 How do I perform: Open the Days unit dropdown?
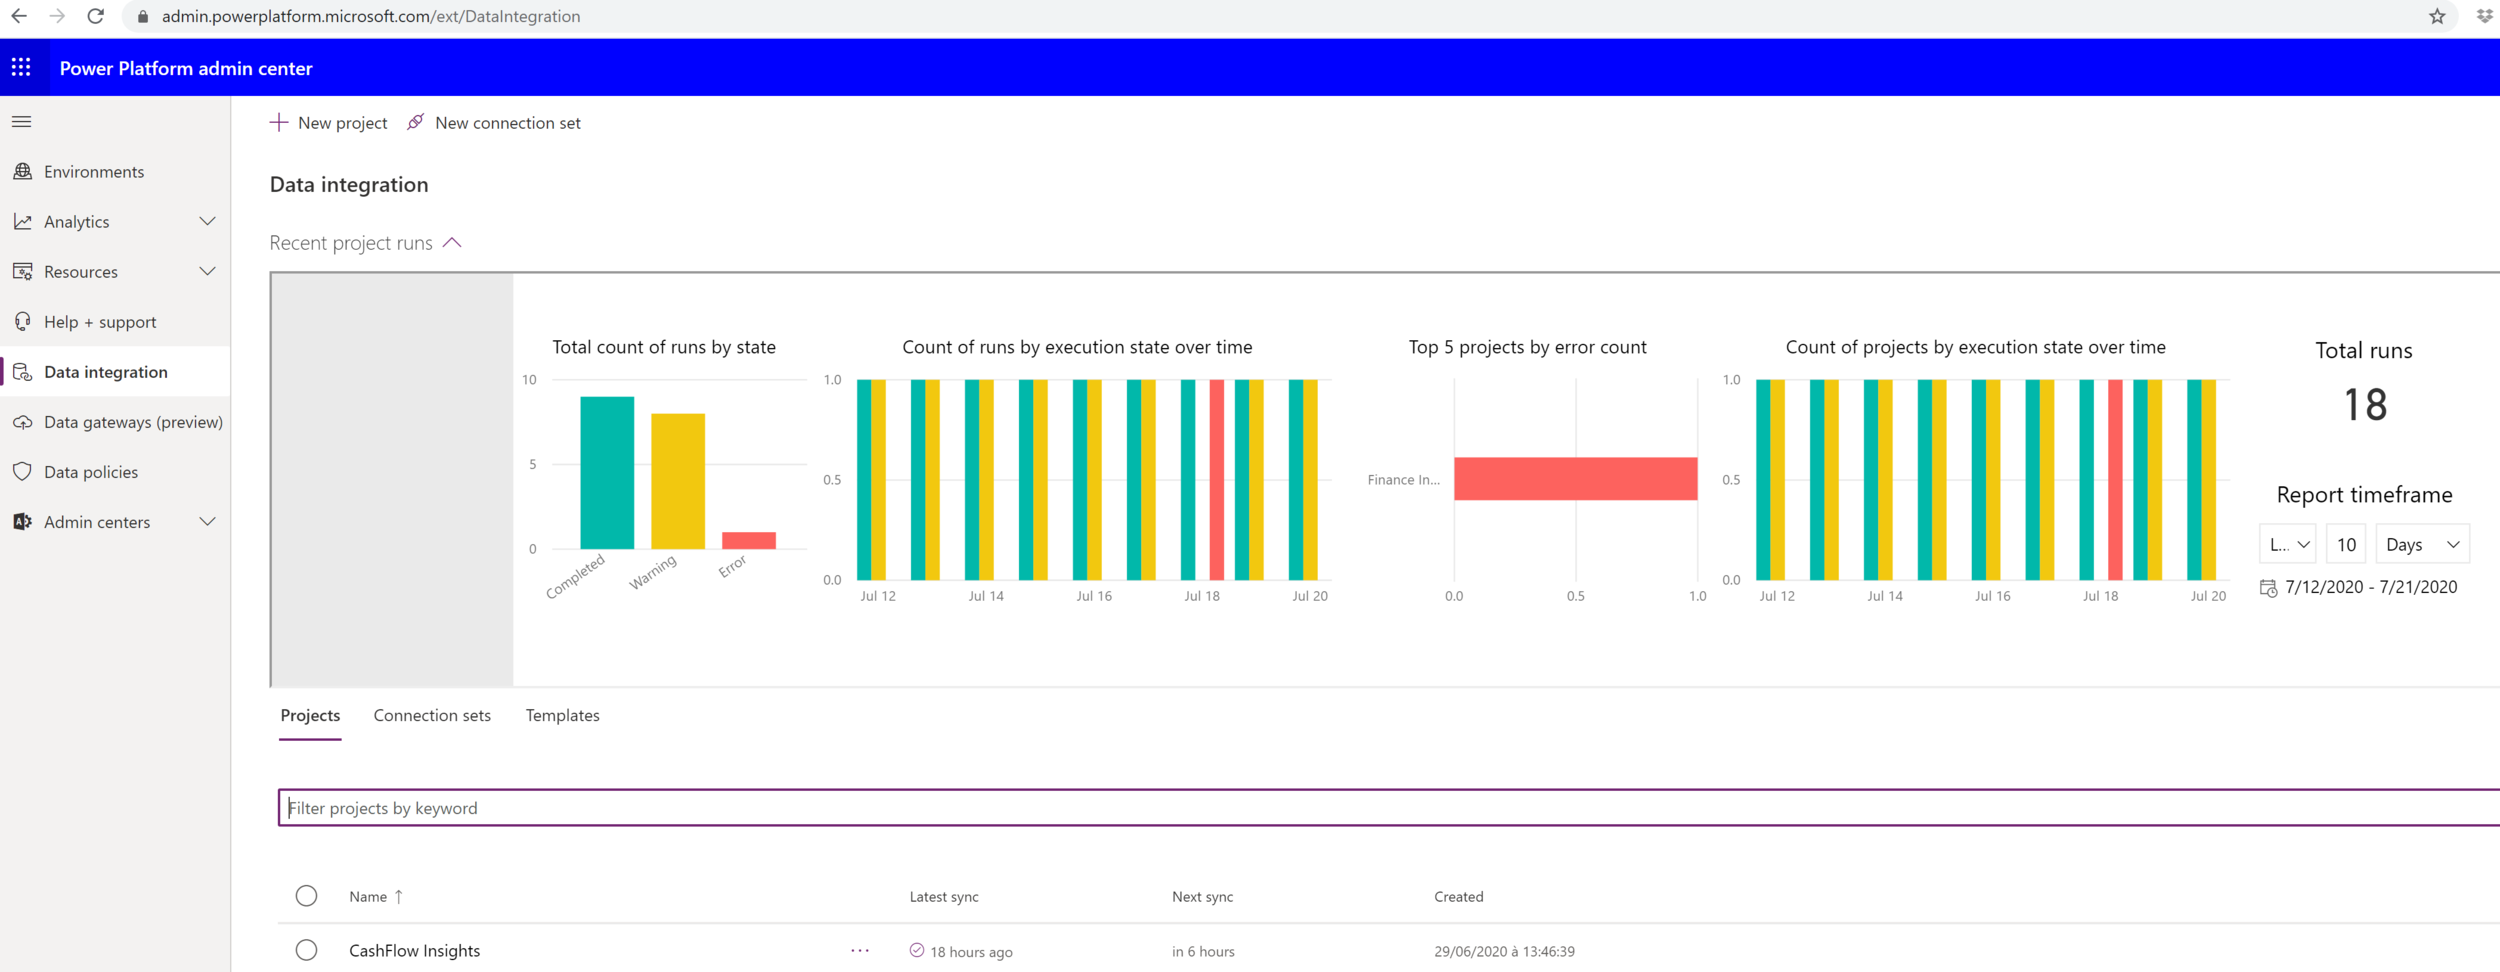(x=2422, y=544)
